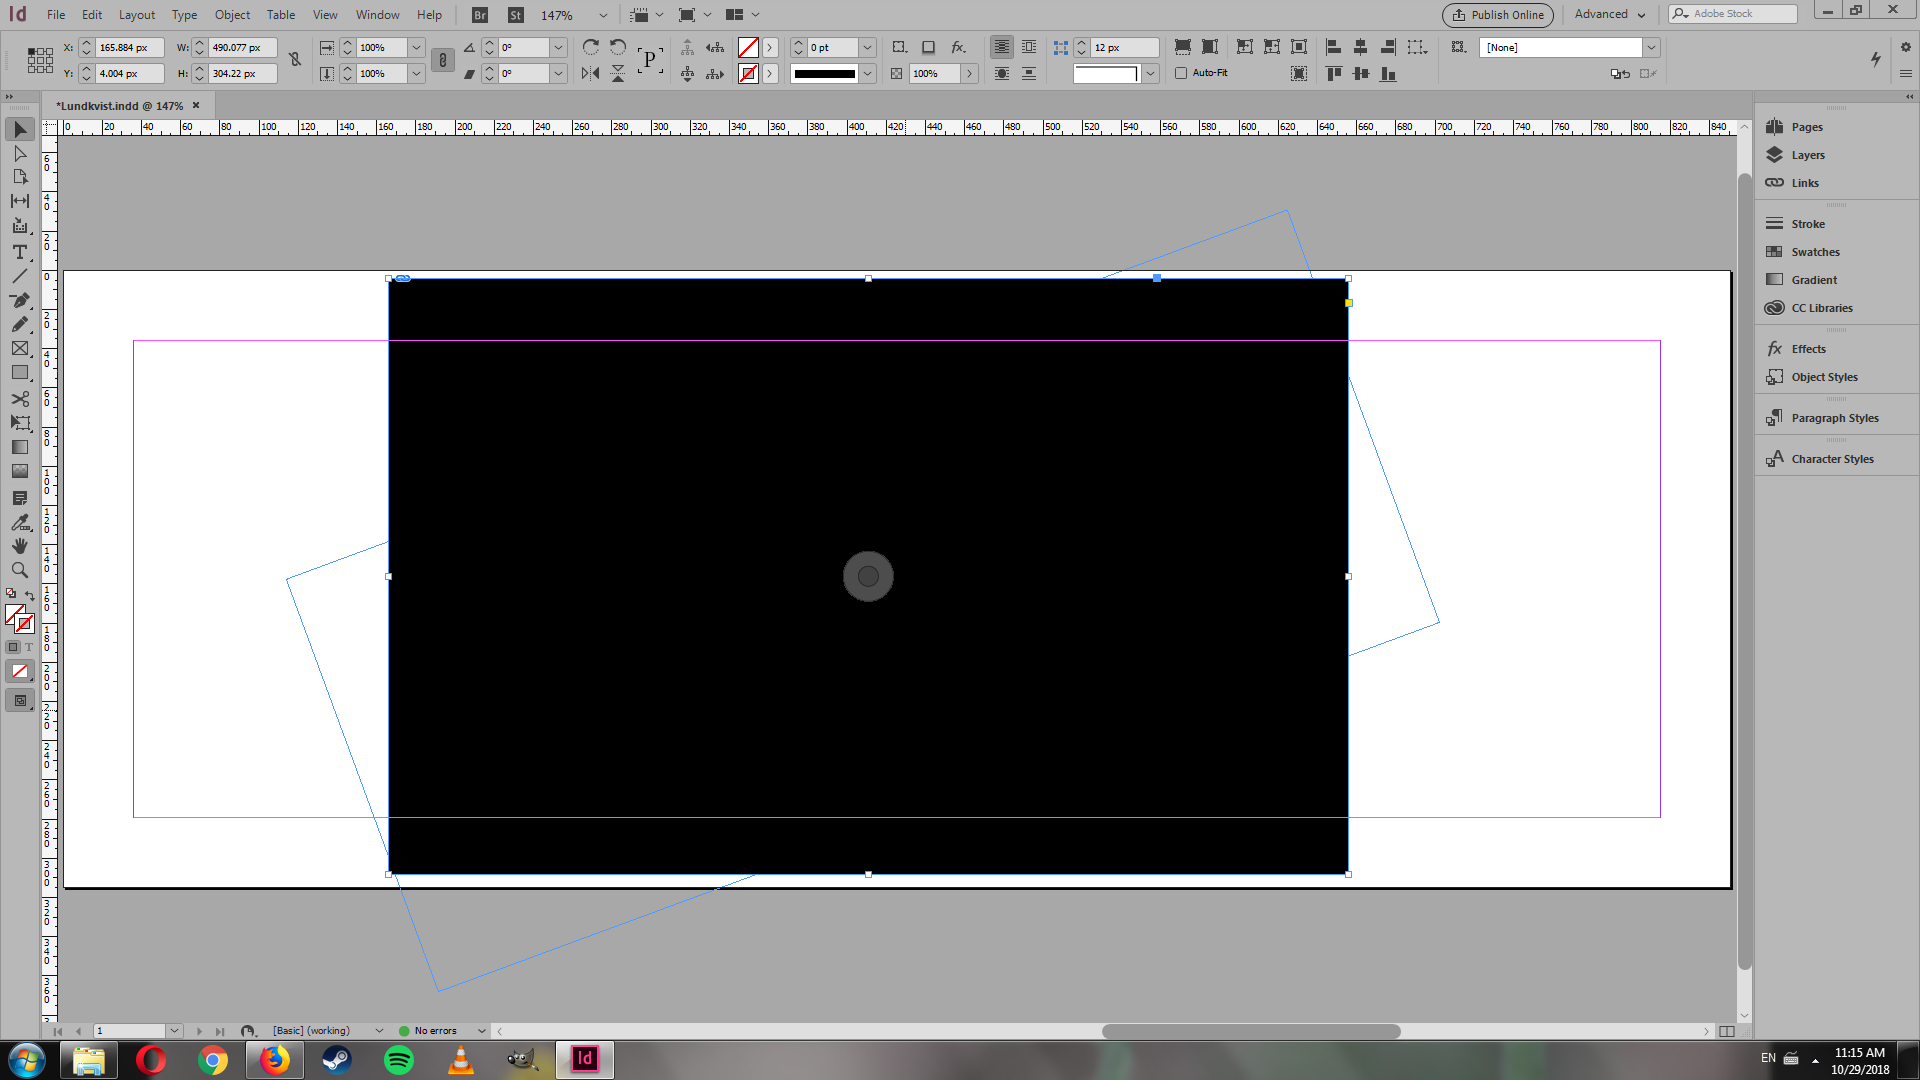Open the Layout menu
Image resolution: width=1920 pixels, height=1080 pixels.
137,15
